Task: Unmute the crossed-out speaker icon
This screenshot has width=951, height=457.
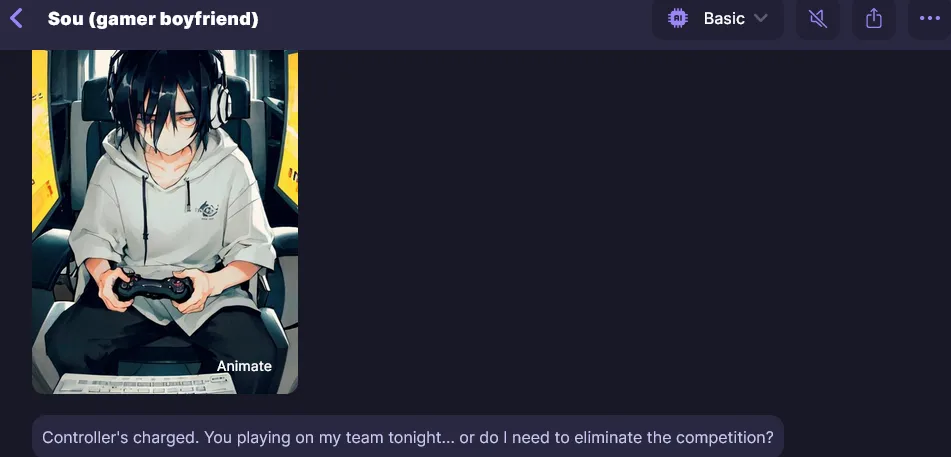Action: [818, 19]
